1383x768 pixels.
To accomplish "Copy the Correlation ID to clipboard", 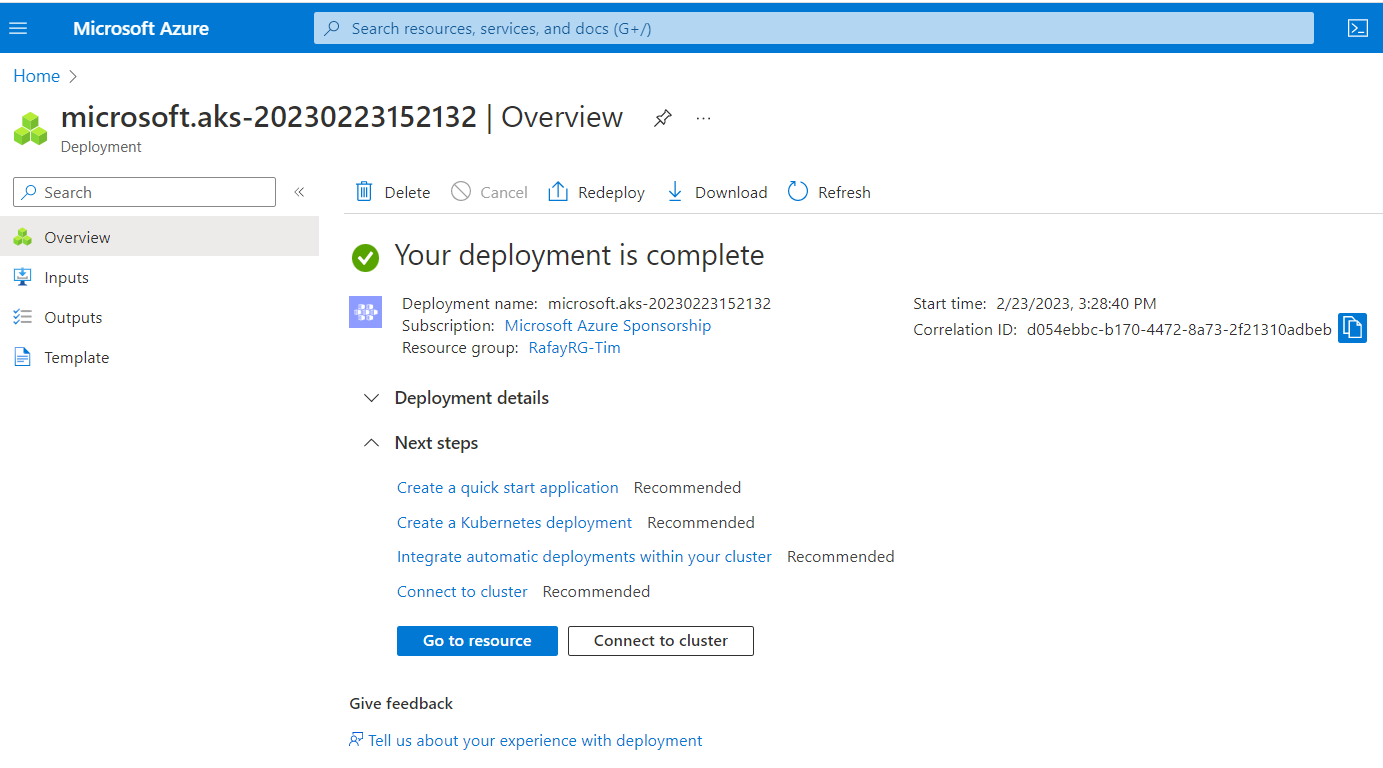I will tap(1352, 328).
